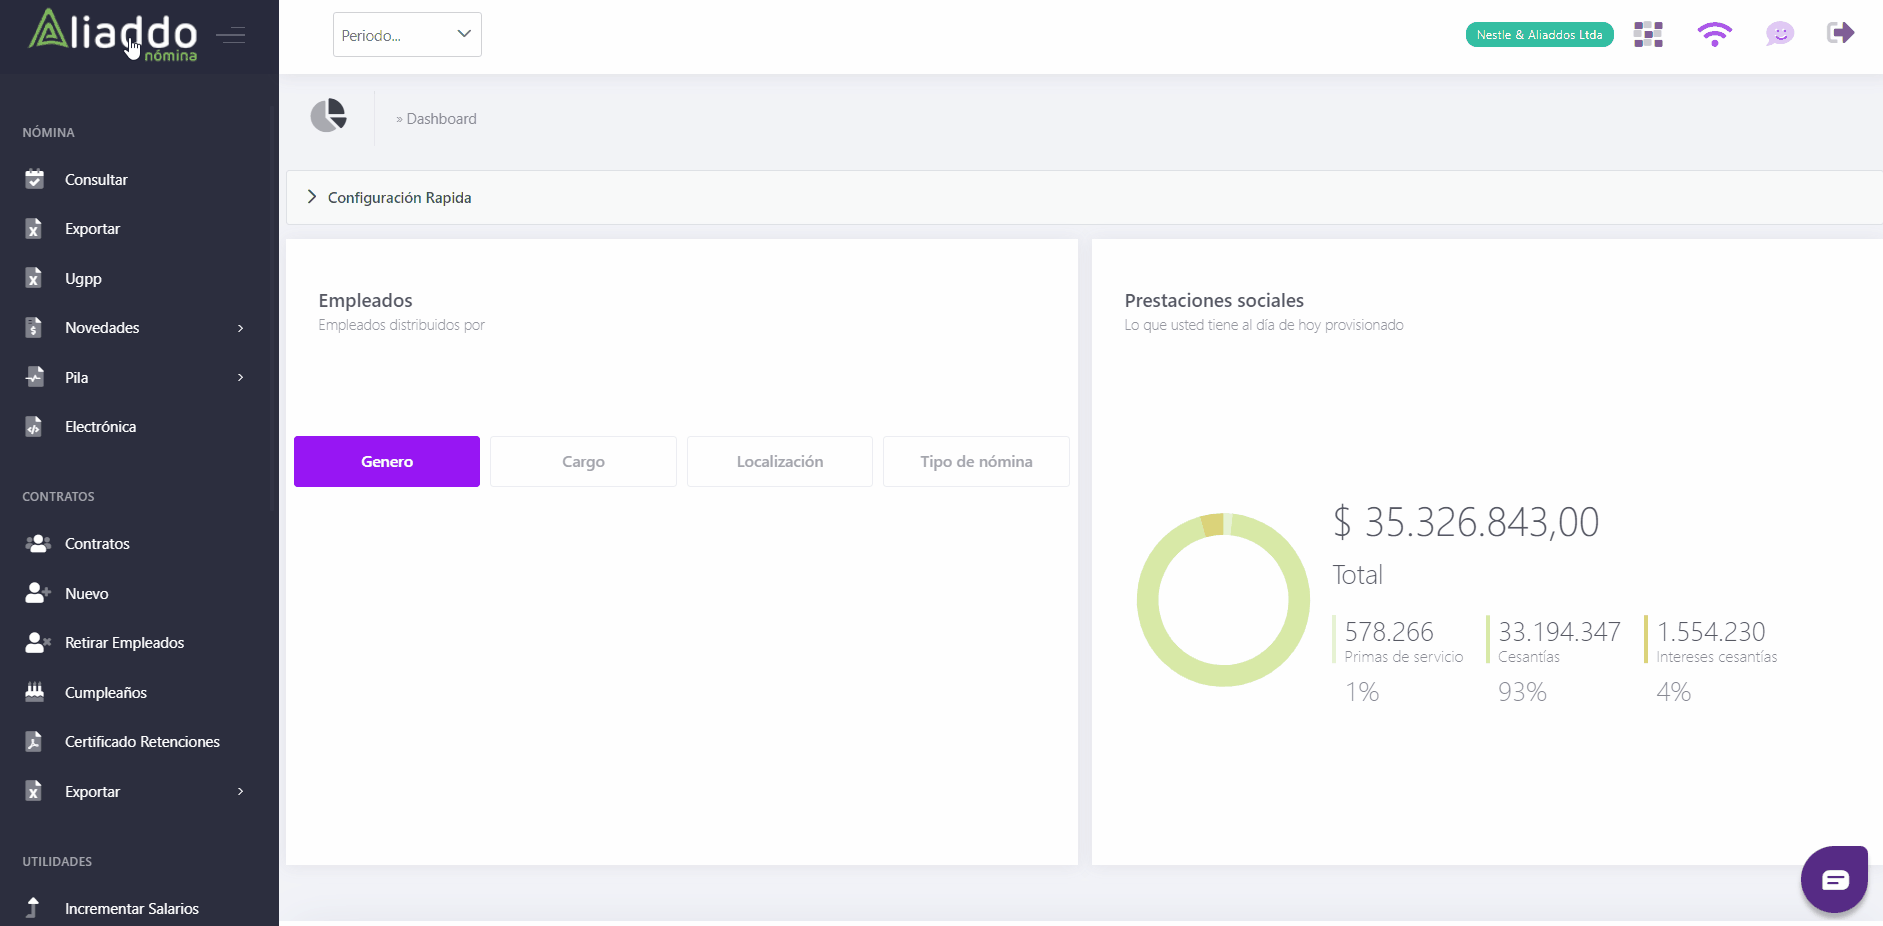Click the UTILIDADES section label
1883x926 pixels.
pos(57,862)
